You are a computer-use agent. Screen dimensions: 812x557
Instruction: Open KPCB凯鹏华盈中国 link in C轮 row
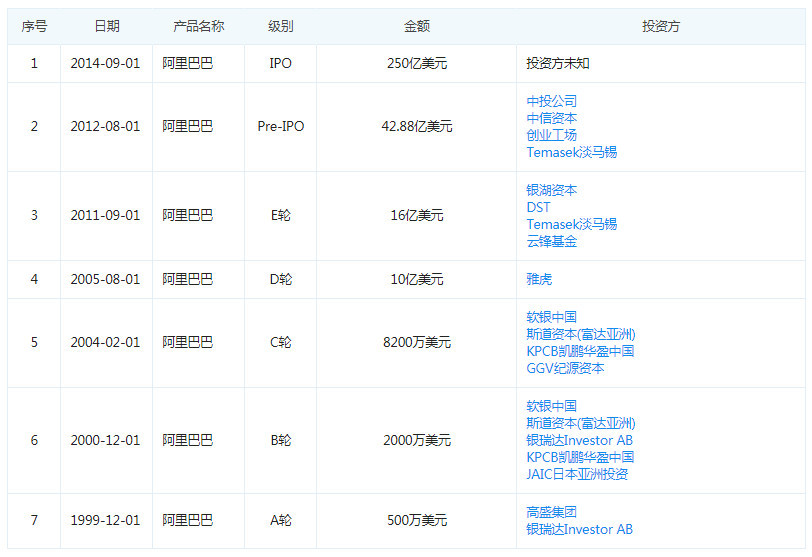coord(580,351)
